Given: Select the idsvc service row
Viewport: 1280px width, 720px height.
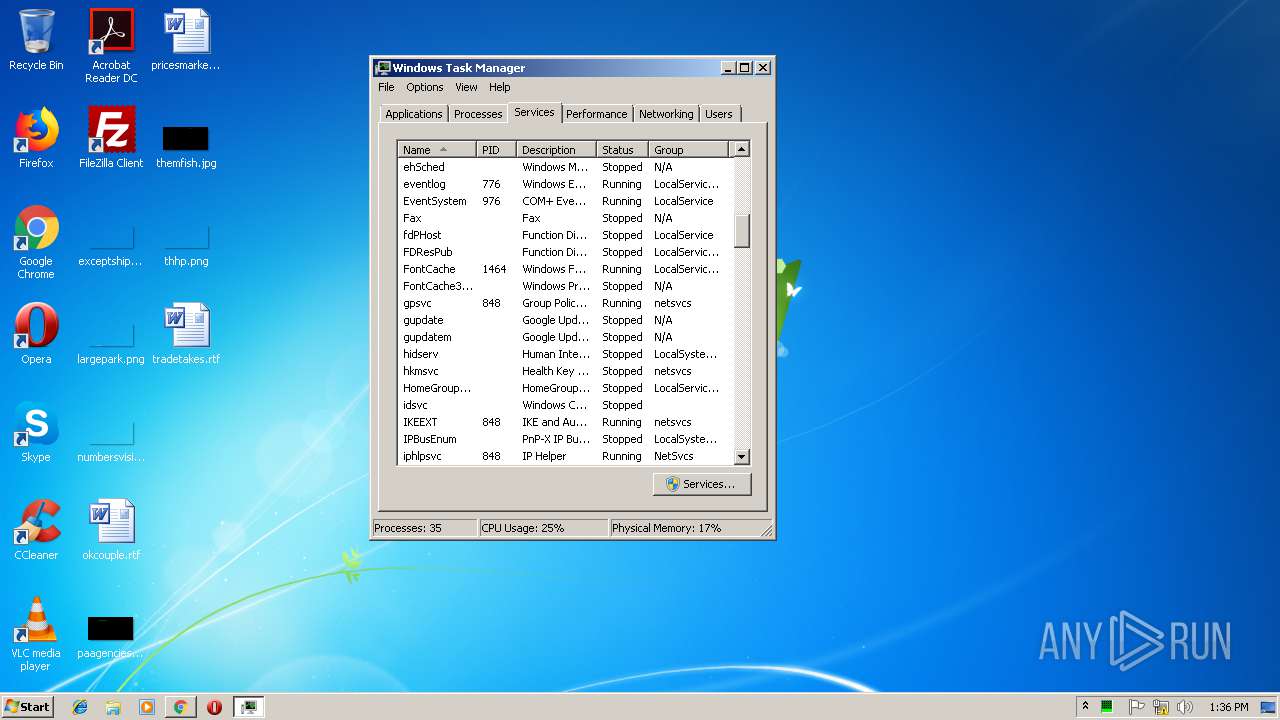Looking at the screenshot, I should pos(565,405).
